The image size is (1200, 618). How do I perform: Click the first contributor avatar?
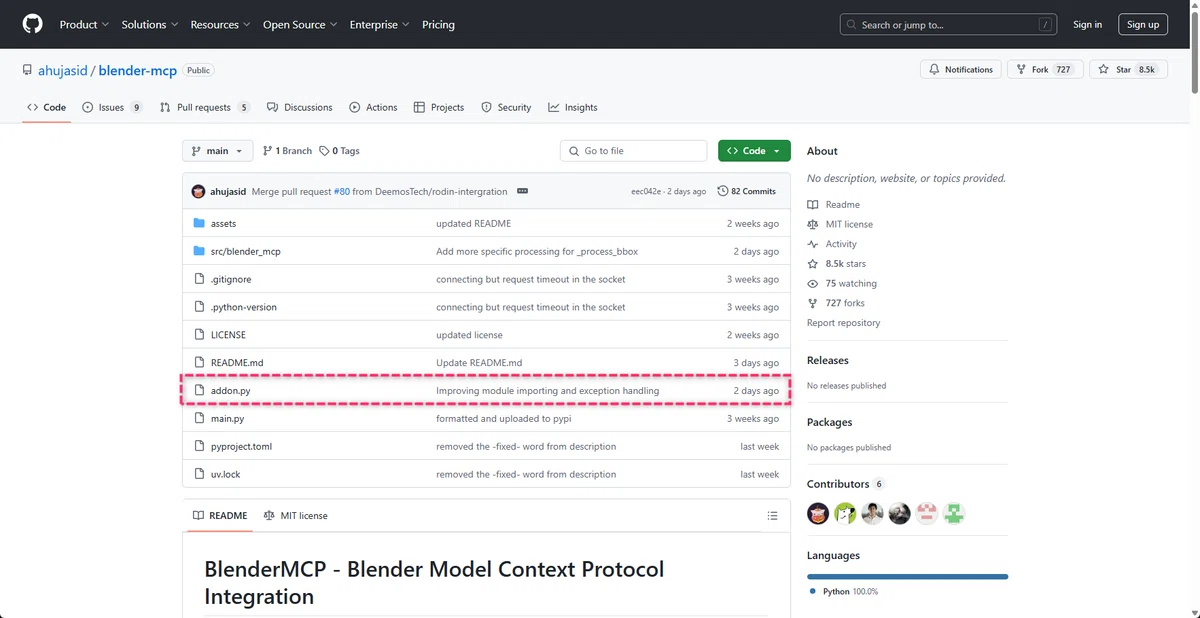click(818, 514)
